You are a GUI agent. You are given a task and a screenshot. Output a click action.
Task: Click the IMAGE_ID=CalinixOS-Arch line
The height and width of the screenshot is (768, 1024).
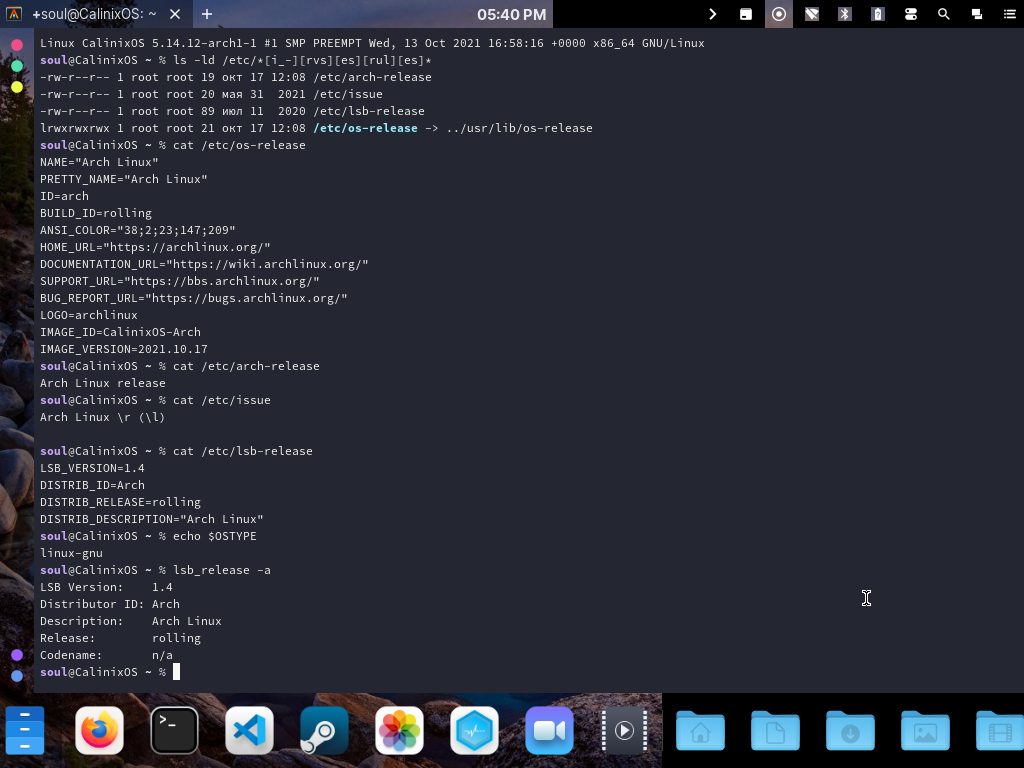(x=120, y=332)
